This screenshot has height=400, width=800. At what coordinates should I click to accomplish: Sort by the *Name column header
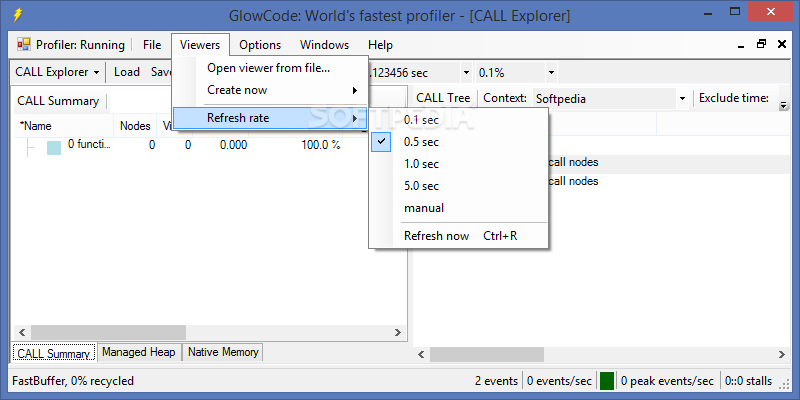click(x=63, y=126)
